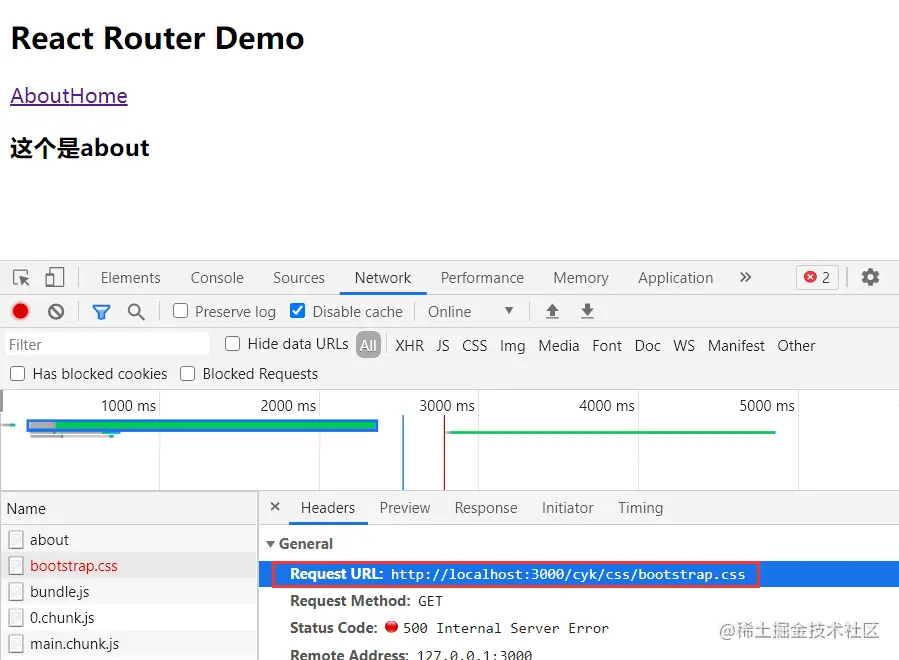The image size is (899, 660).
Task: Check Has blocked cookies
Action: tap(18, 374)
